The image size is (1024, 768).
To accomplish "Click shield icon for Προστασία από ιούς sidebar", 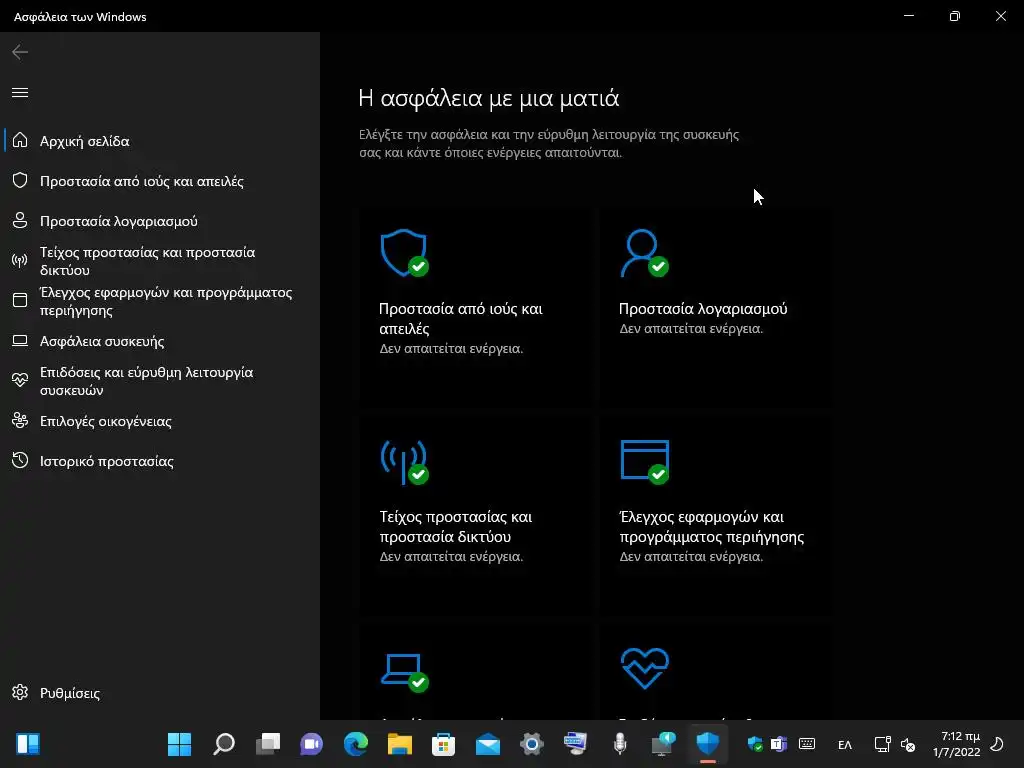I will 20,180.
